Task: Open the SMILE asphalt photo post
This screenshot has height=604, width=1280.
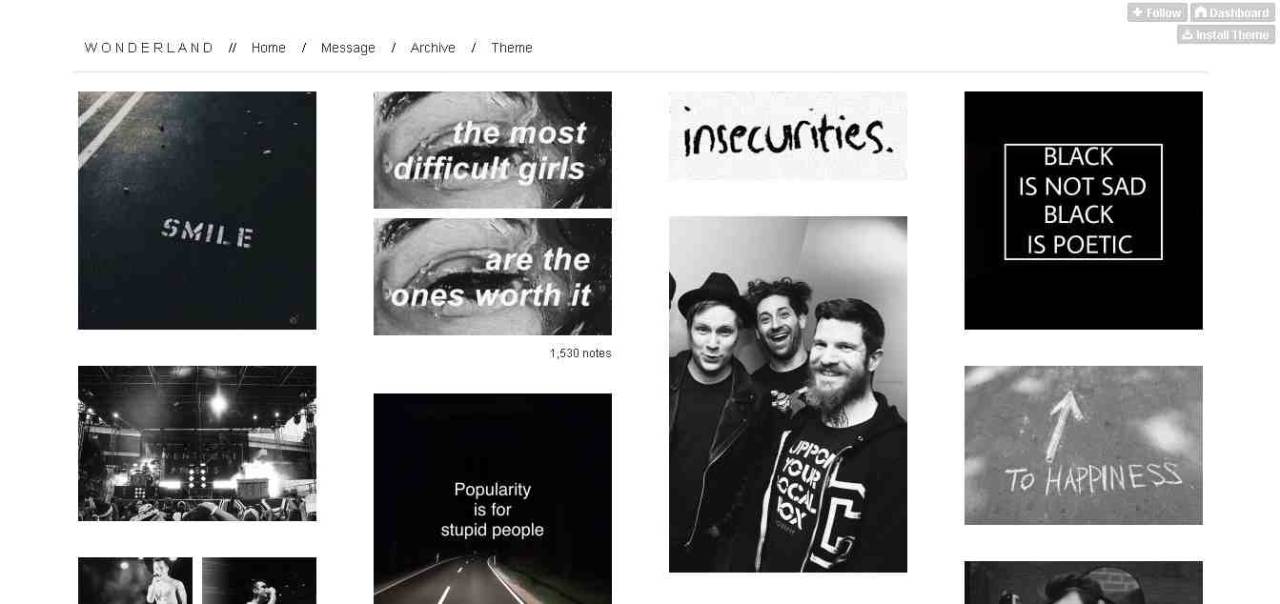Action: [x=197, y=210]
